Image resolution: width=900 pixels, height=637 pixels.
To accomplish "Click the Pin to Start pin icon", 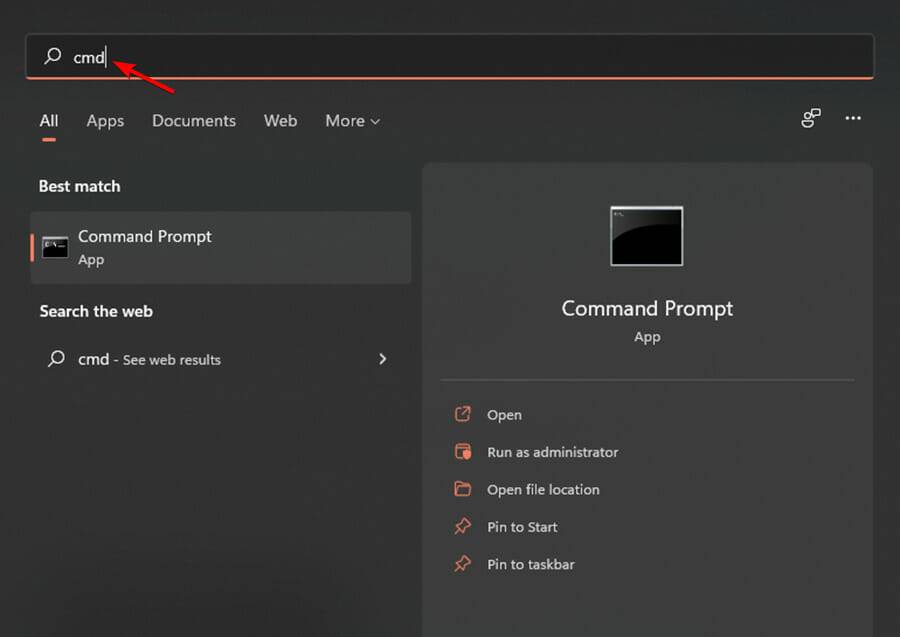I will [462, 527].
